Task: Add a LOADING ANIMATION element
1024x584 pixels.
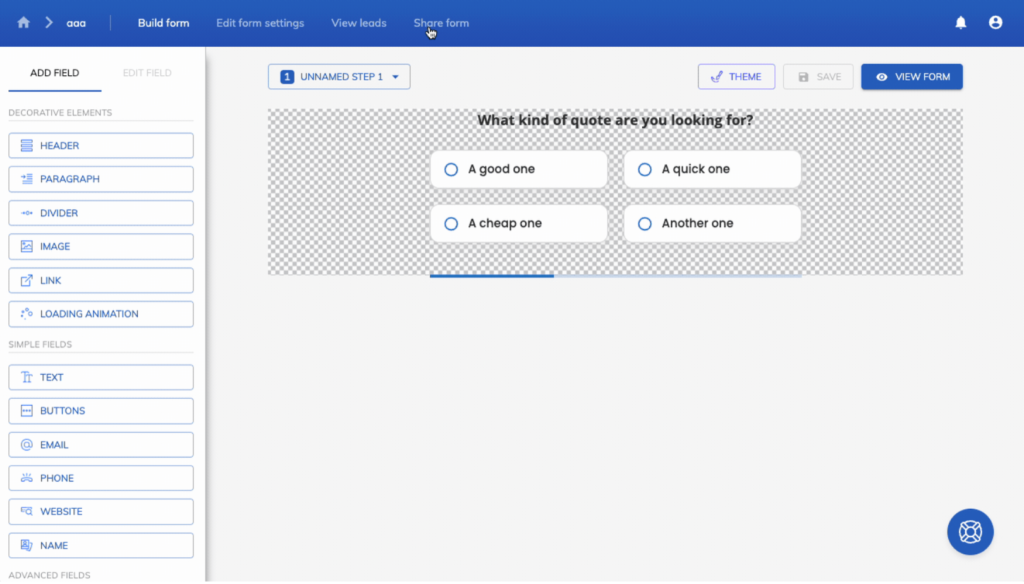Action: (x=101, y=314)
